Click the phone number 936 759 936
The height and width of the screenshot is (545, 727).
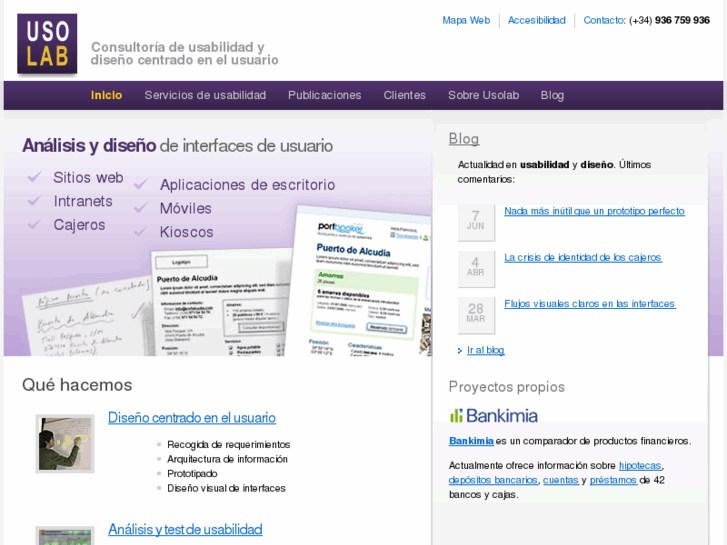[x=682, y=20]
